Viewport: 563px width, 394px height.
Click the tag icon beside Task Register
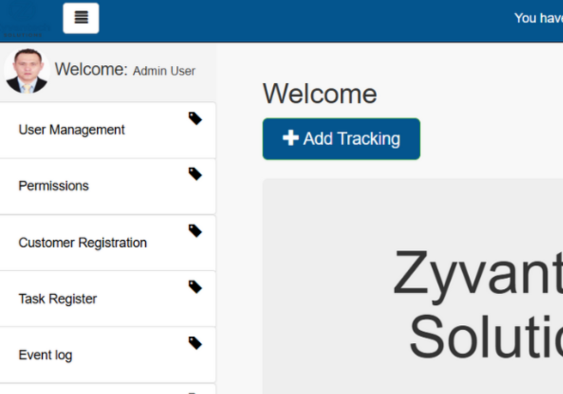[195, 287]
